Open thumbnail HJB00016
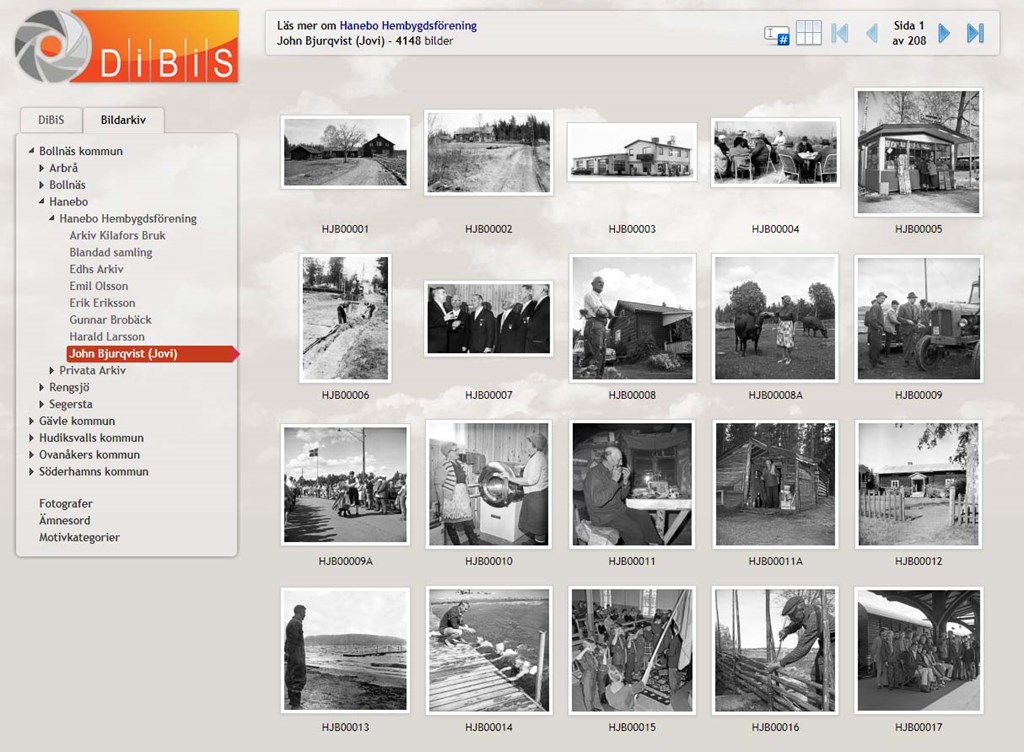The image size is (1024, 752). point(775,650)
